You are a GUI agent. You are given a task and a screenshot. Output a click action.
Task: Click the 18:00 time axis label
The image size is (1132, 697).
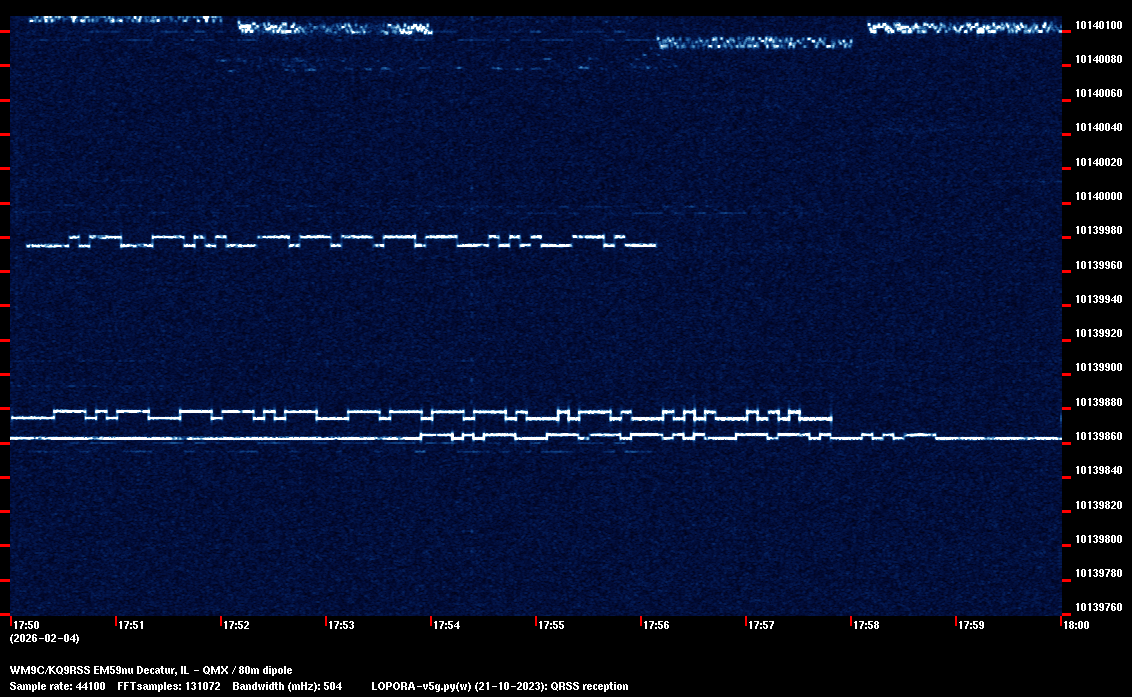coord(1076,625)
